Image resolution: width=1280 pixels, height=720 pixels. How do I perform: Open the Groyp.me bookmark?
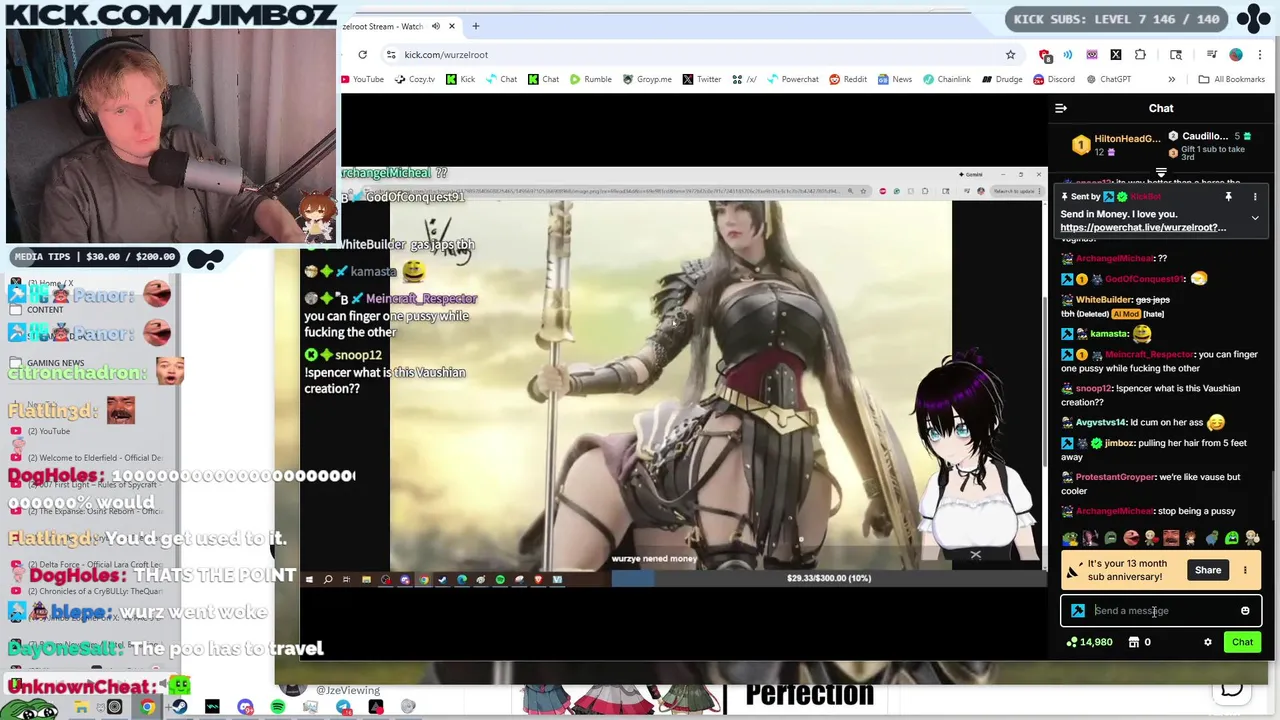[x=647, y=79]
